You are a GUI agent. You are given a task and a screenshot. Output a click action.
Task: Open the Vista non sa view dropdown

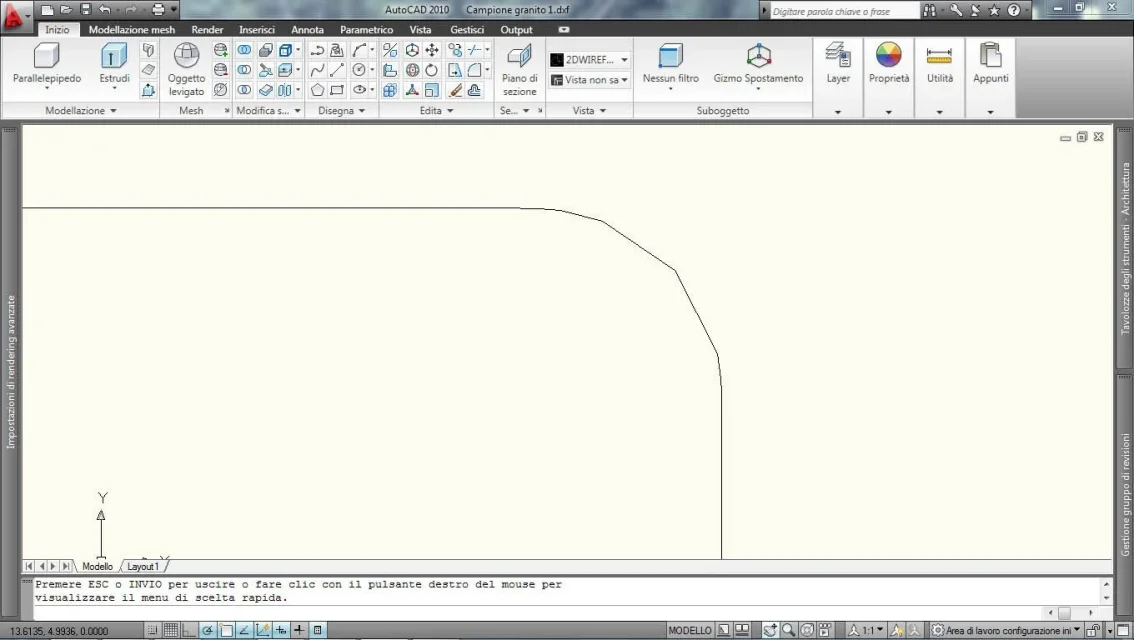[x=589, y=80]
